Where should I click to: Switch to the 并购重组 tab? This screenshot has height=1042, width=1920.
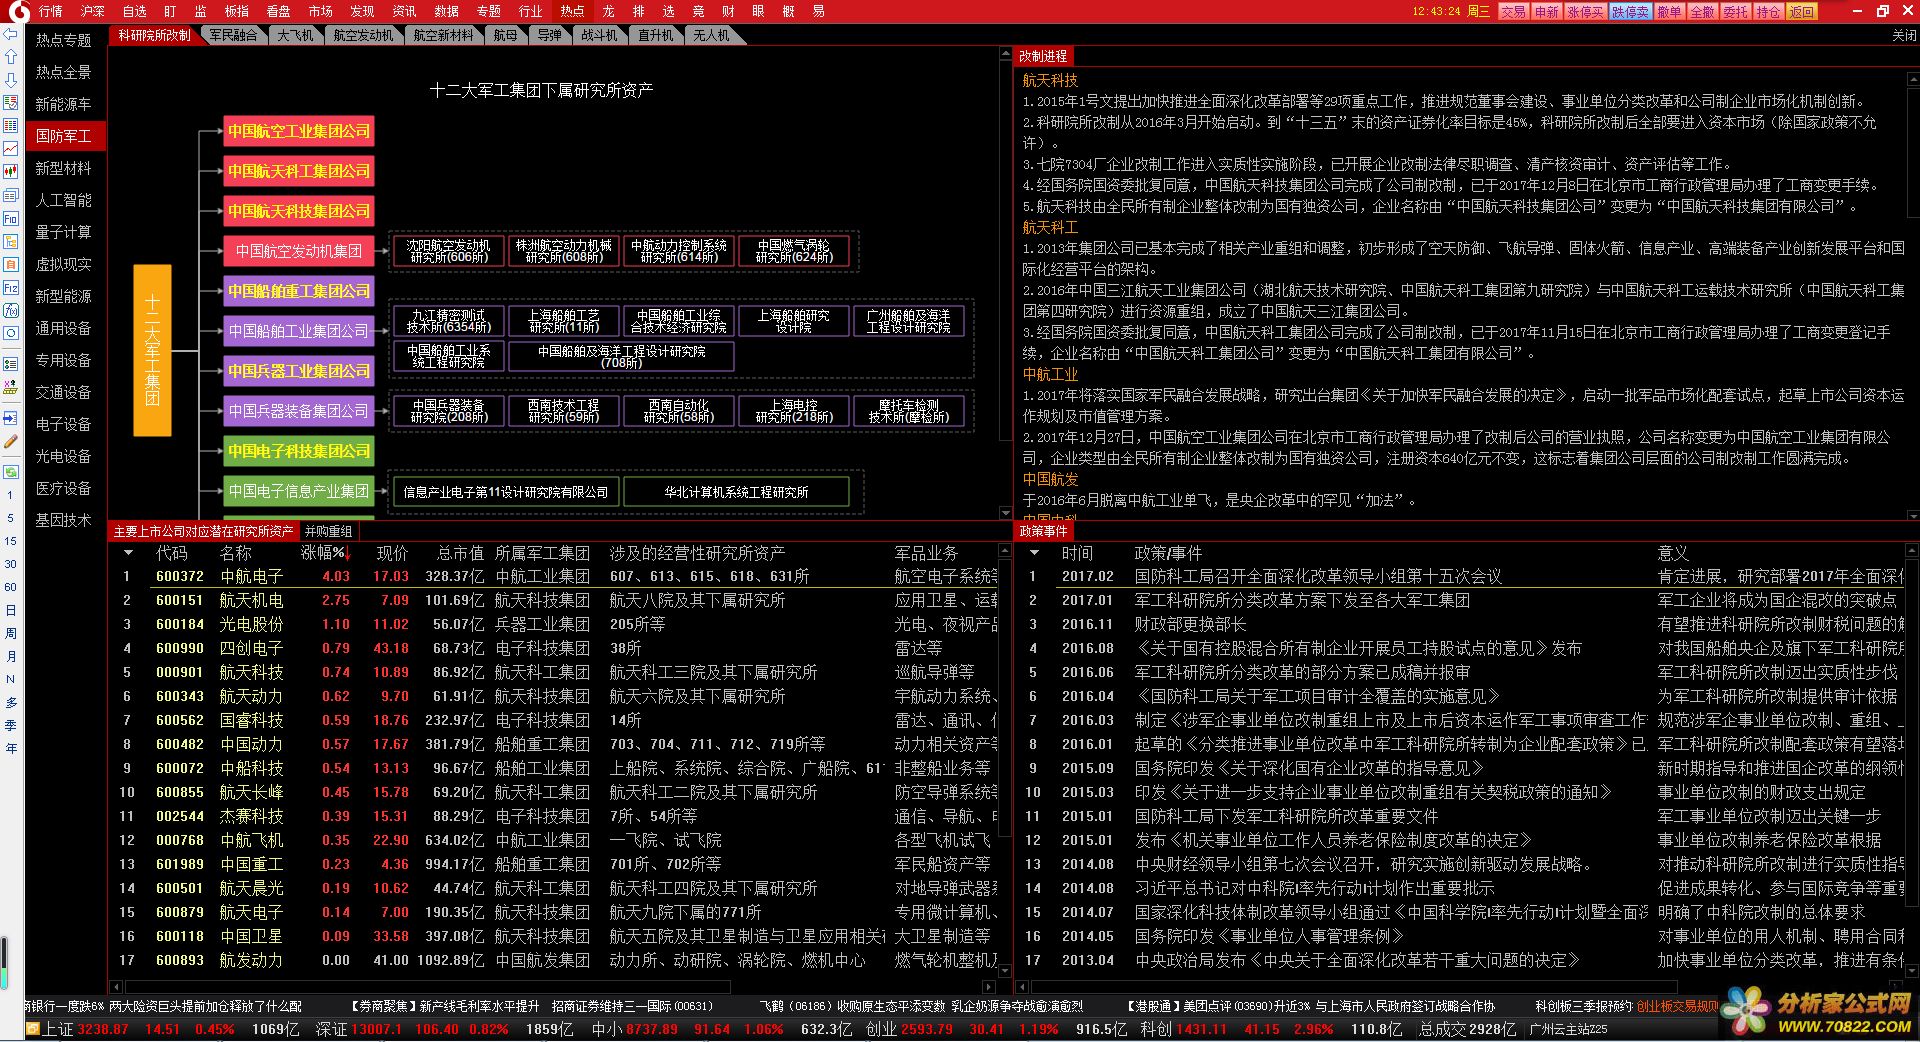[x=329, y=531]
